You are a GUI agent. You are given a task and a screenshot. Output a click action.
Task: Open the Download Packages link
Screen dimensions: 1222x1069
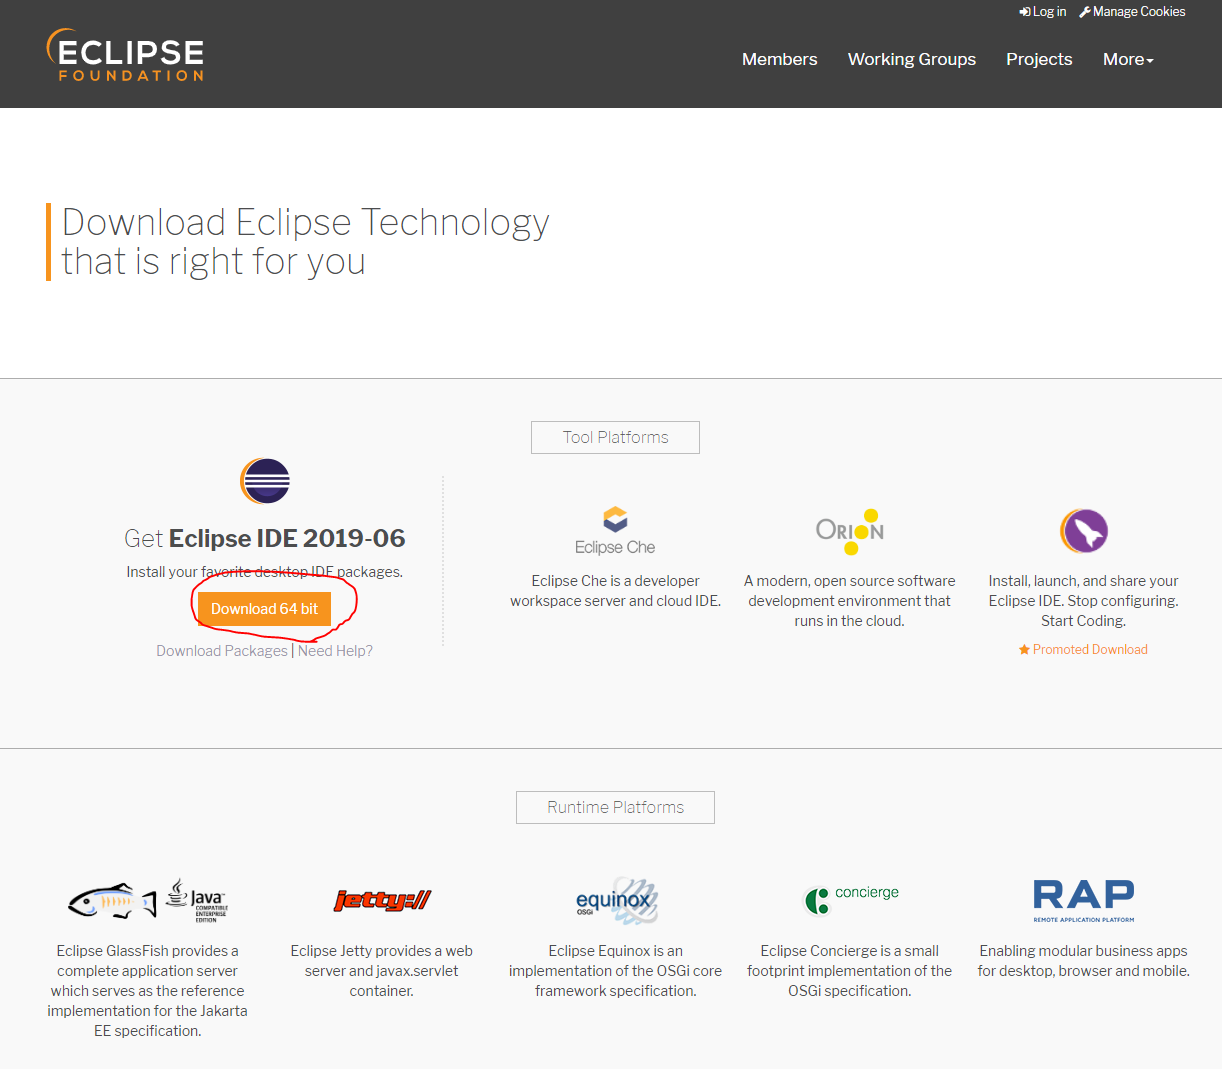[x=222, y=651]
